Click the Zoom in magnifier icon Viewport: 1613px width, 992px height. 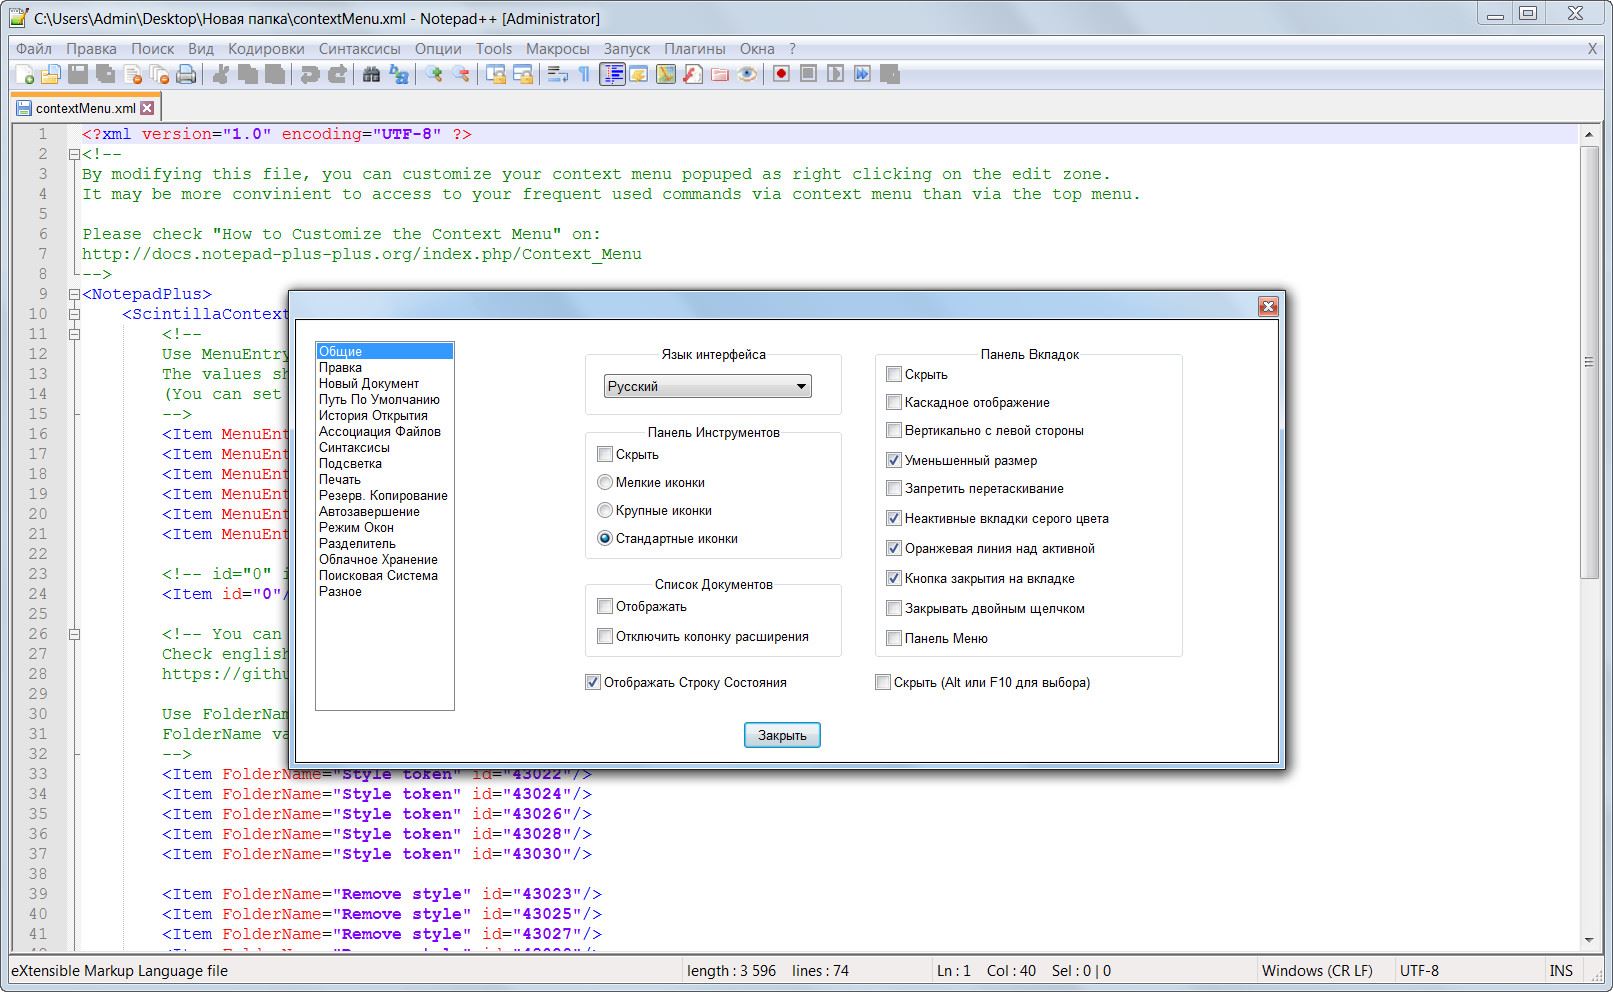pos(433,74)
